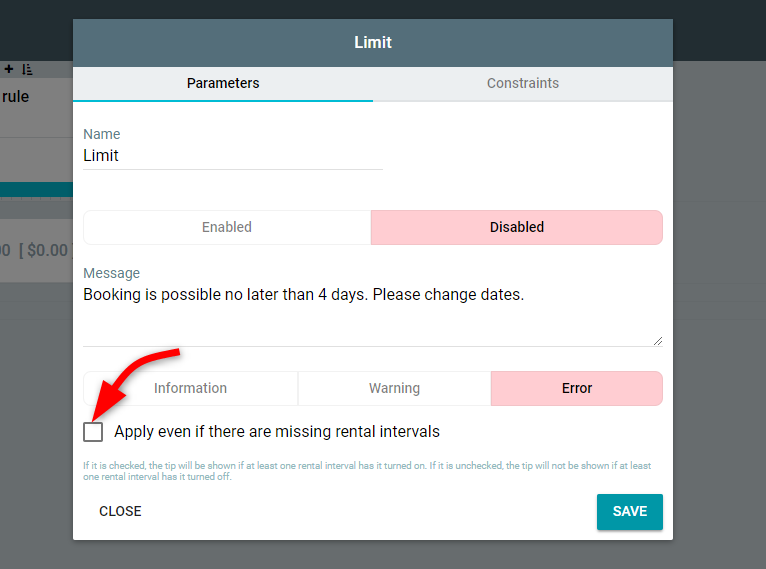Set the rule state to Enabled

click(227, 227)
